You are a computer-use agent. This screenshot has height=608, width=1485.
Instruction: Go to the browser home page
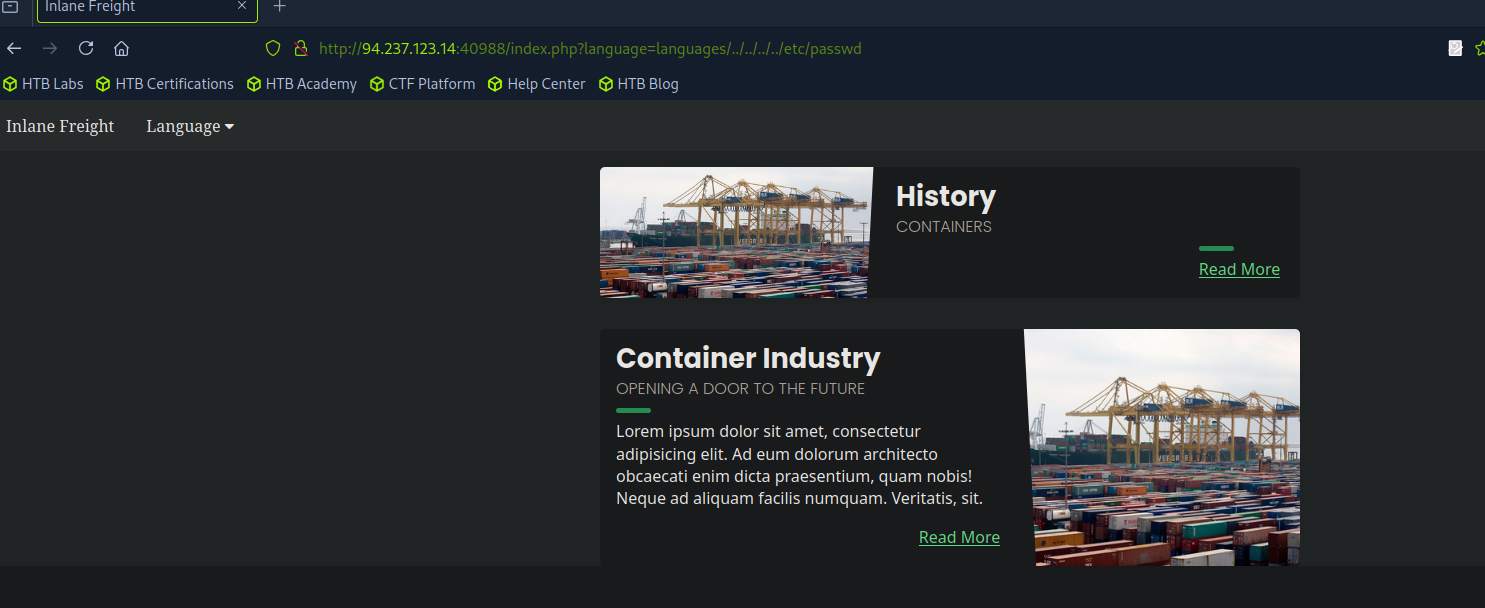click(x=121, y=48)
